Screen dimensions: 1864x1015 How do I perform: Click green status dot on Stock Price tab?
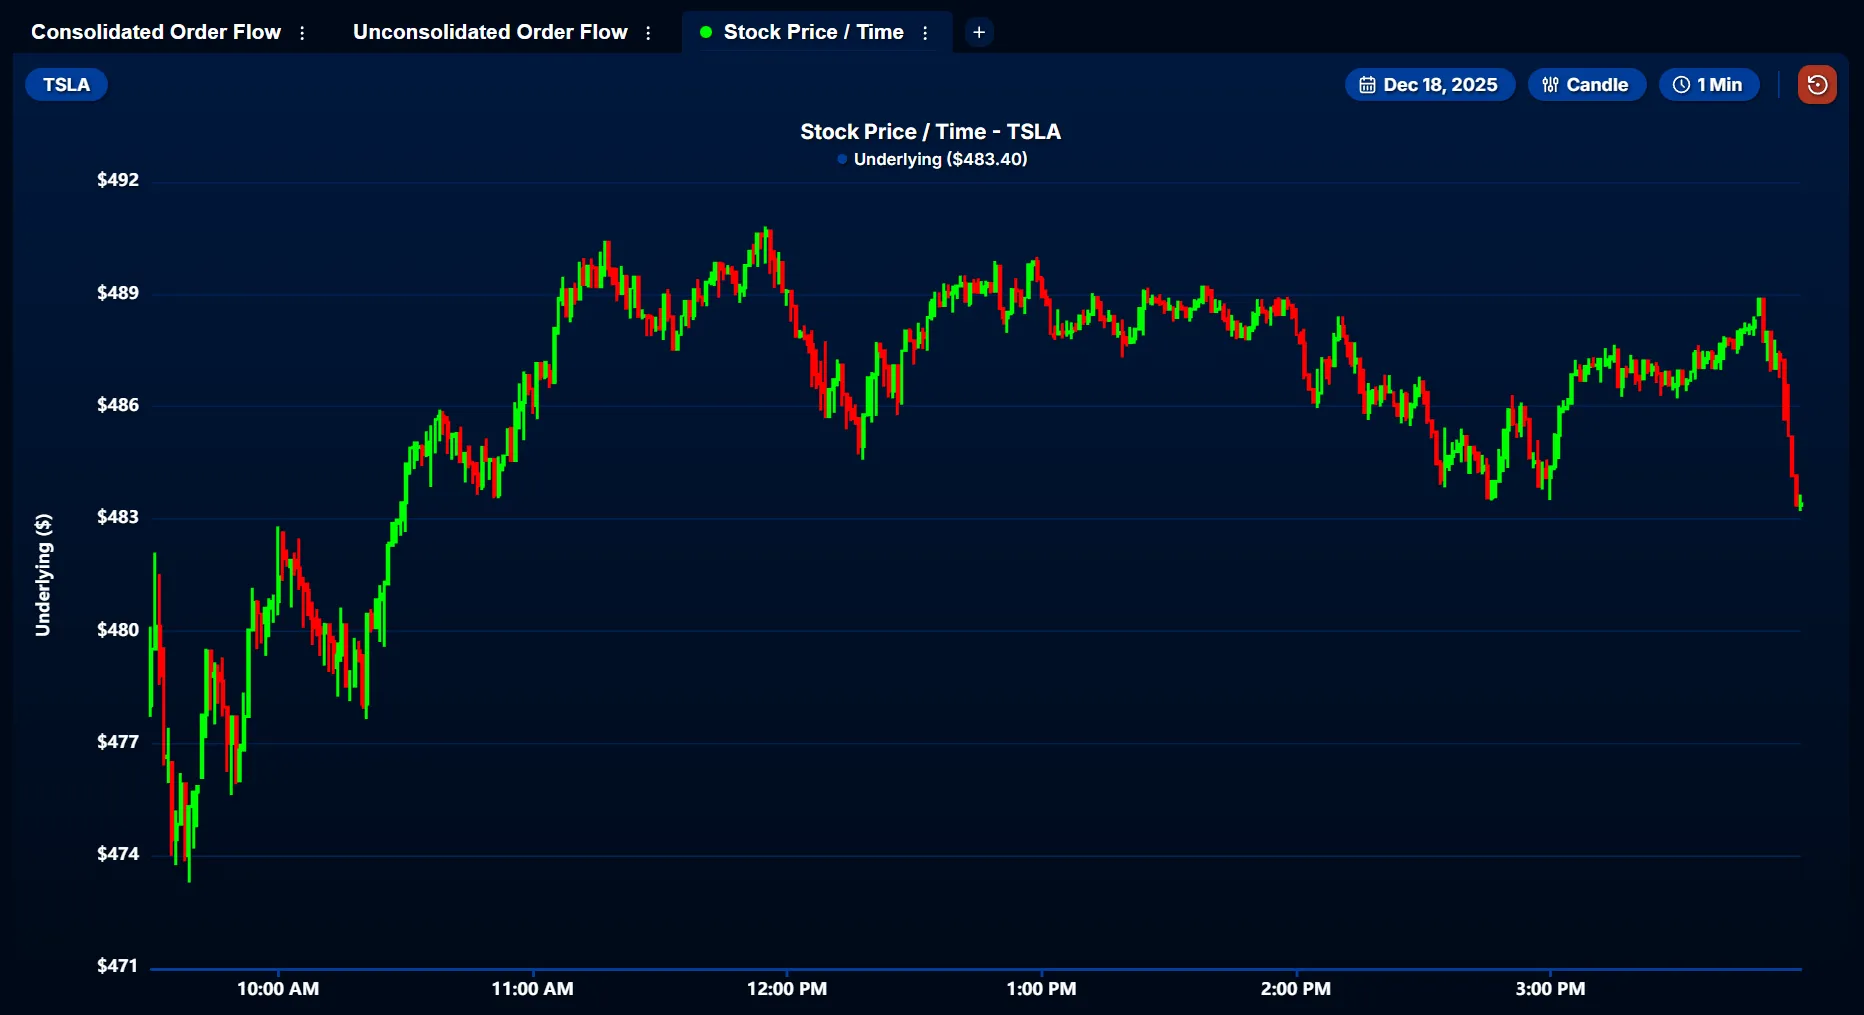706,33
